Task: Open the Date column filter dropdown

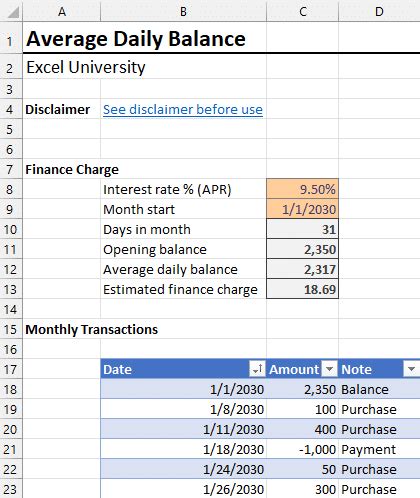Action: coord(257,369)
